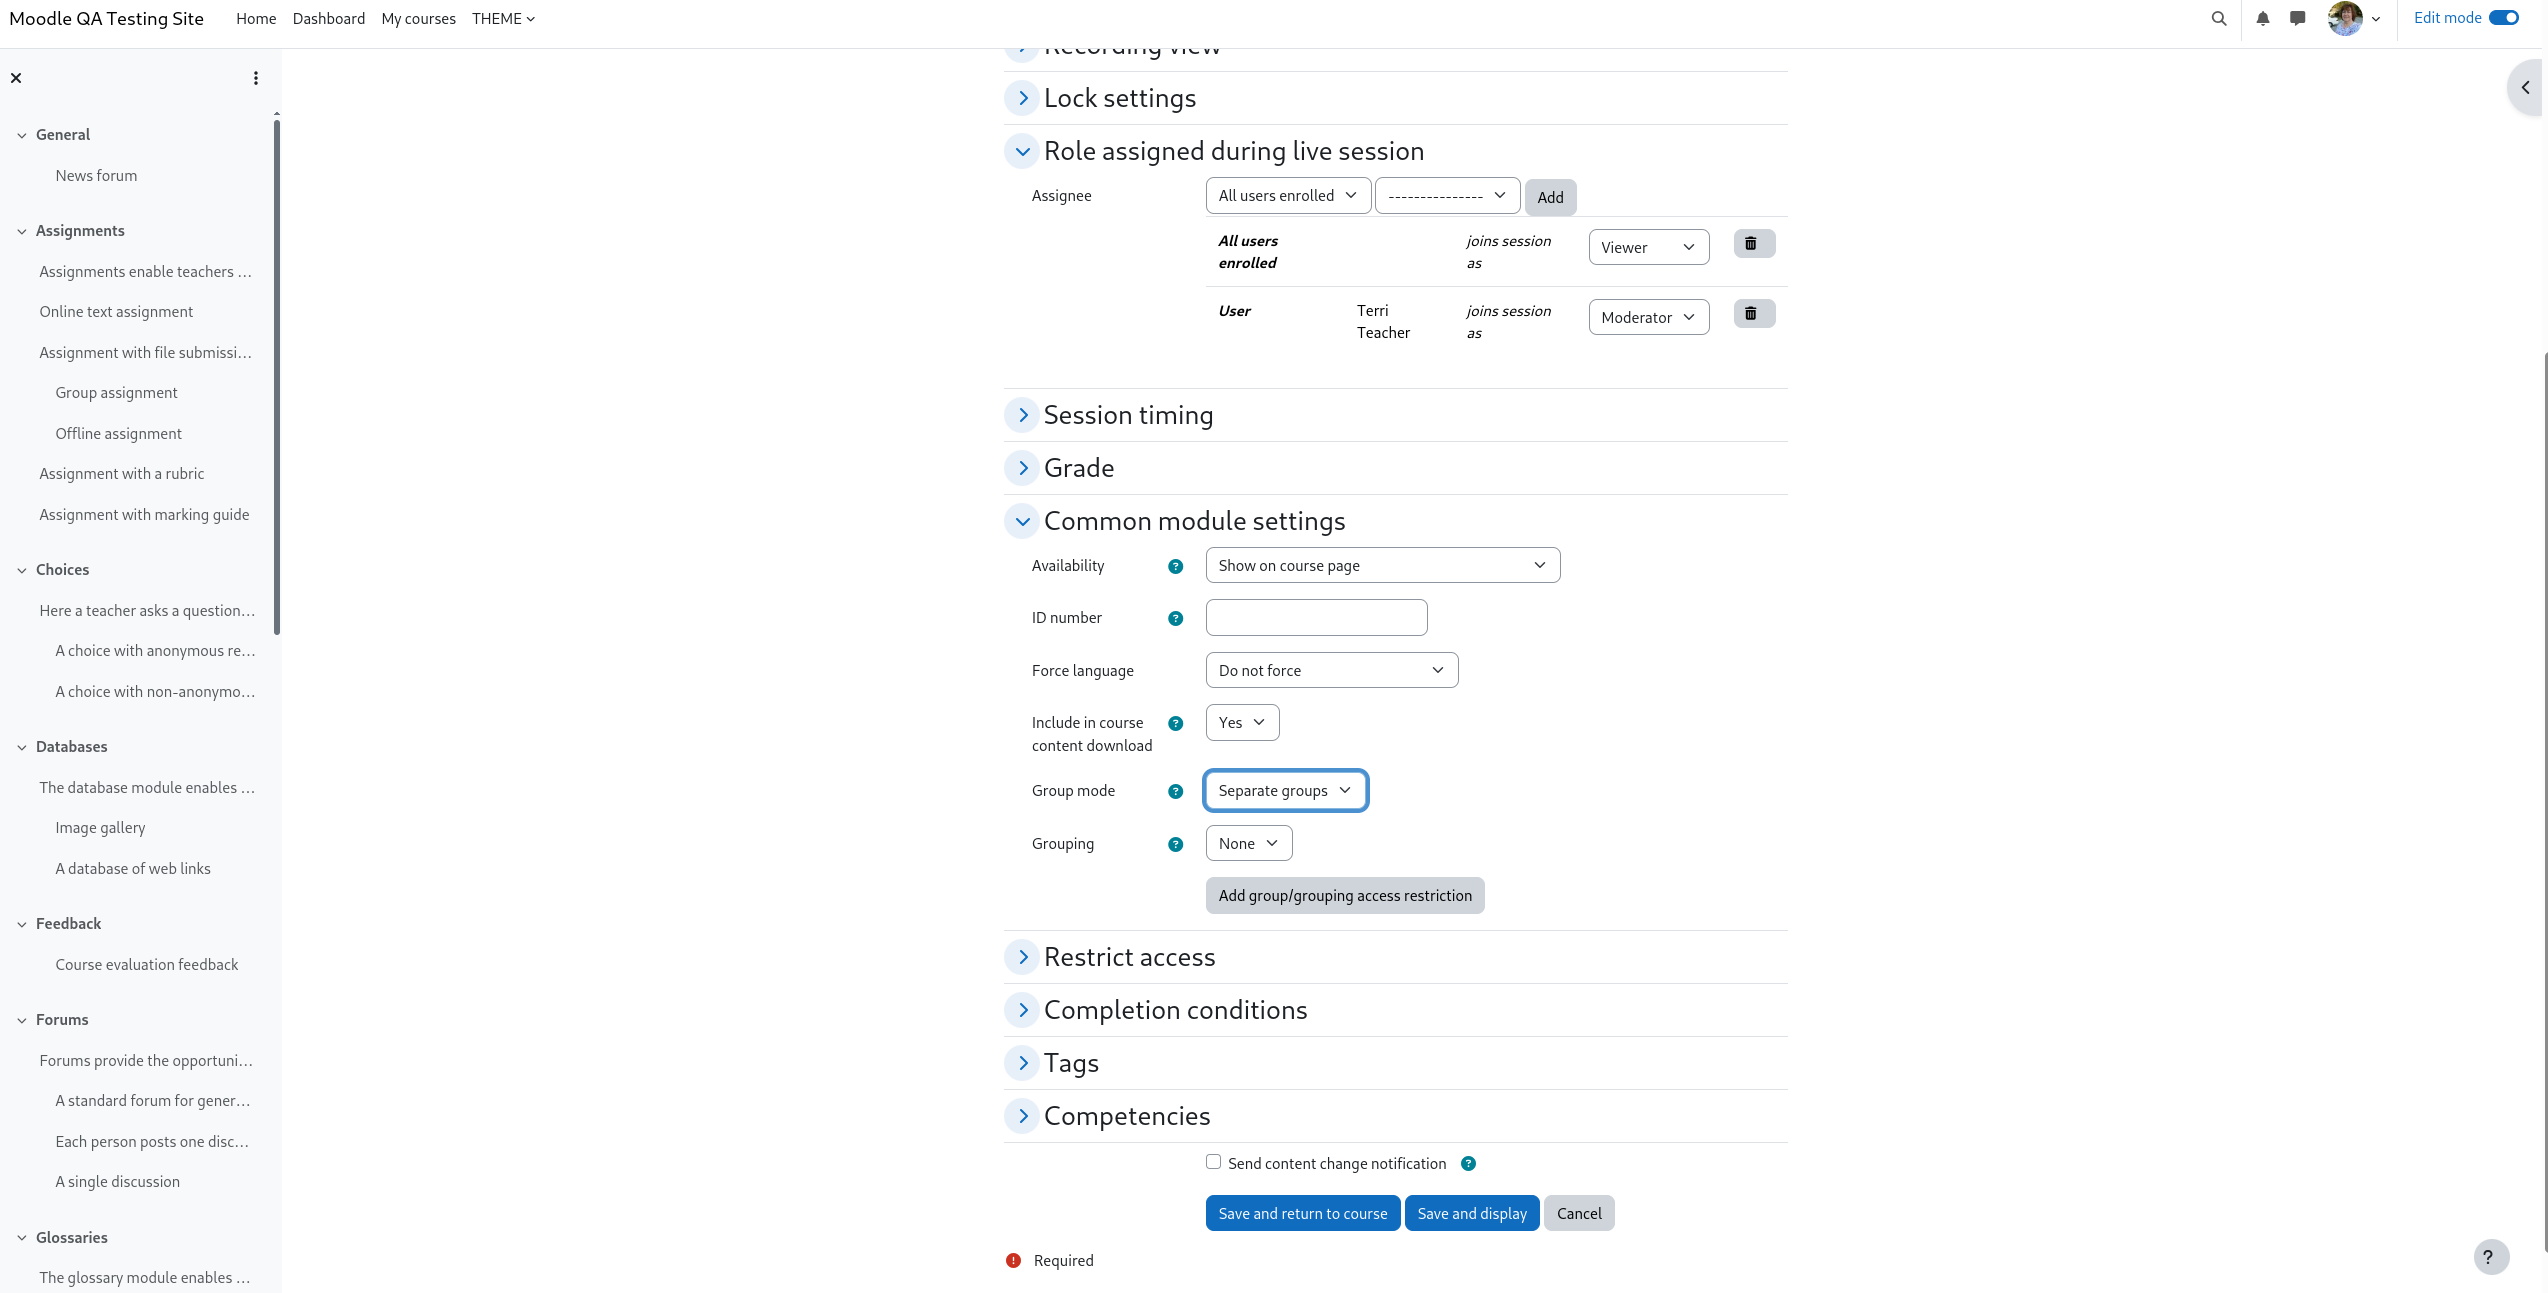Image resolution: width=2548 pixels, height=1293 pixels.
Task: Click Save and return to course
Action: [x=1302, y=1214]
